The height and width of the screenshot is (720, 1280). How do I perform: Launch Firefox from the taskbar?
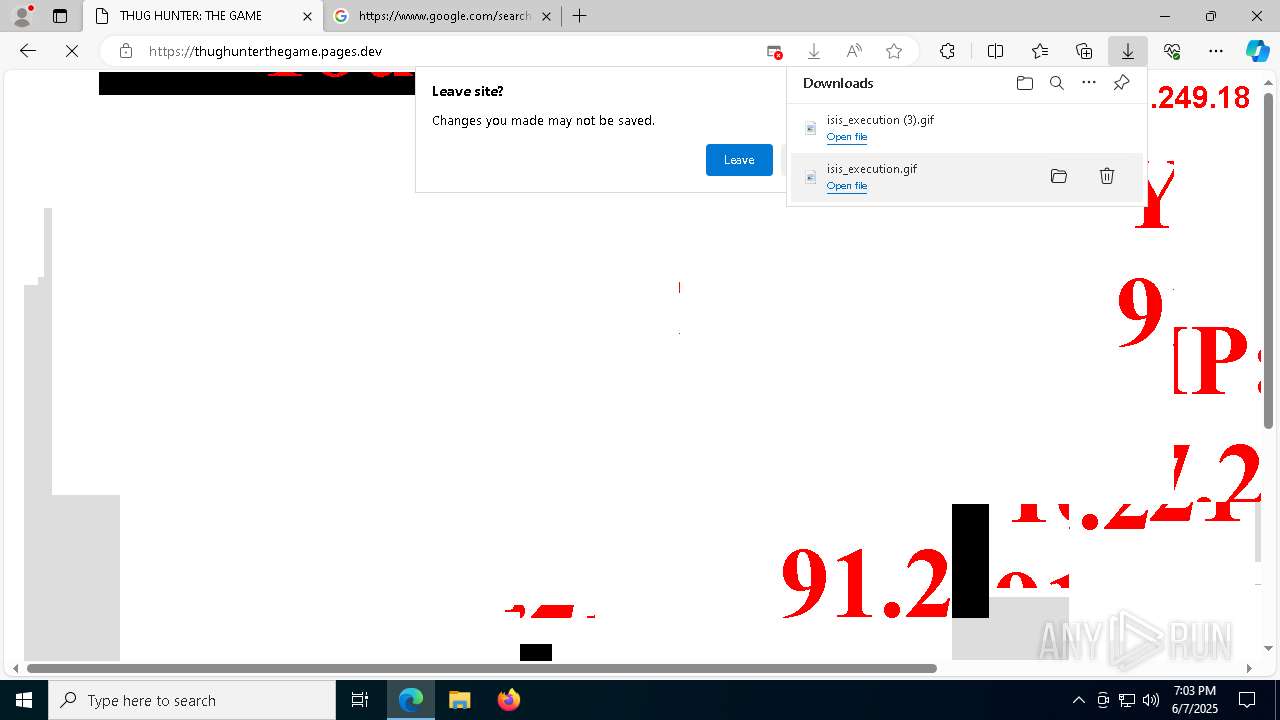coord(508,700)
